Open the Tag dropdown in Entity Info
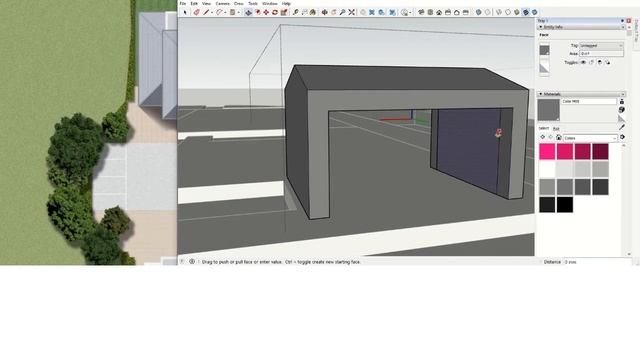Image resolution: width=640 pixels, height=360 pixels. pyautogui.click(x=601, y=46)
